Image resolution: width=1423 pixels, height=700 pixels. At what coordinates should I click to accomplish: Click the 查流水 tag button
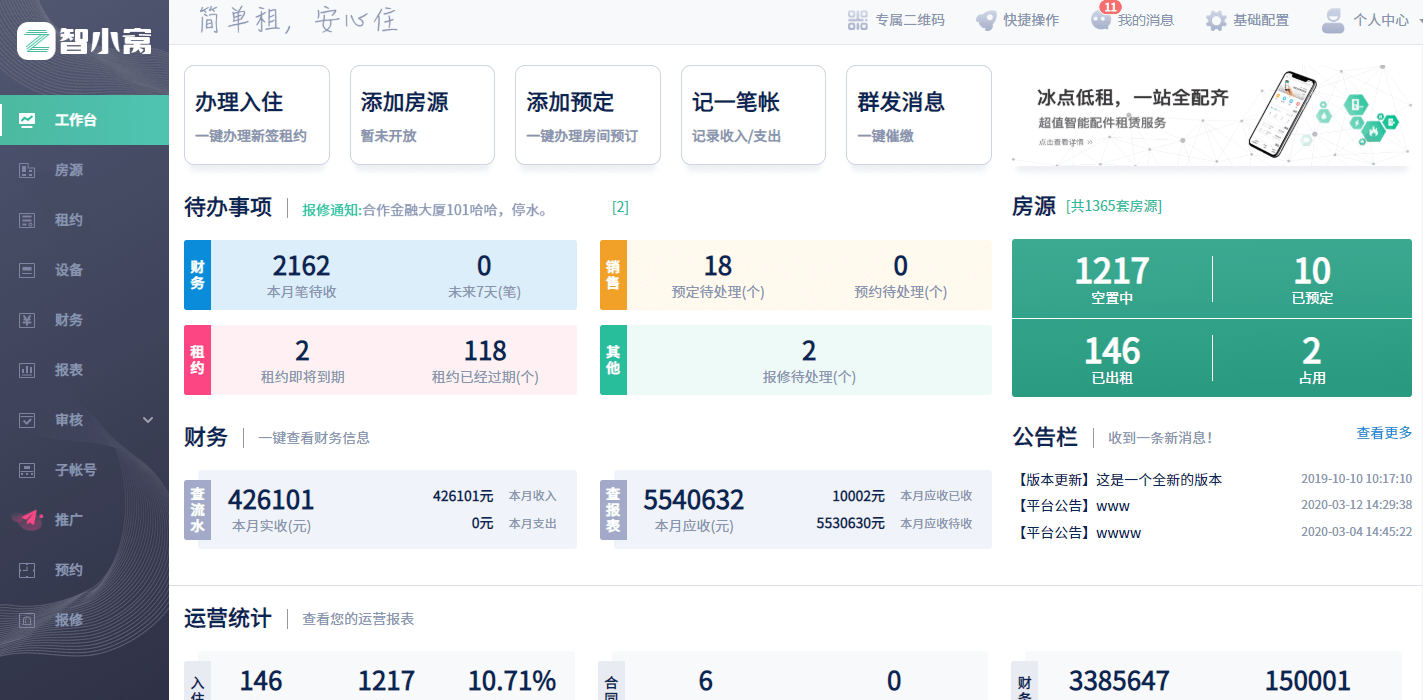tap(198, 510)
